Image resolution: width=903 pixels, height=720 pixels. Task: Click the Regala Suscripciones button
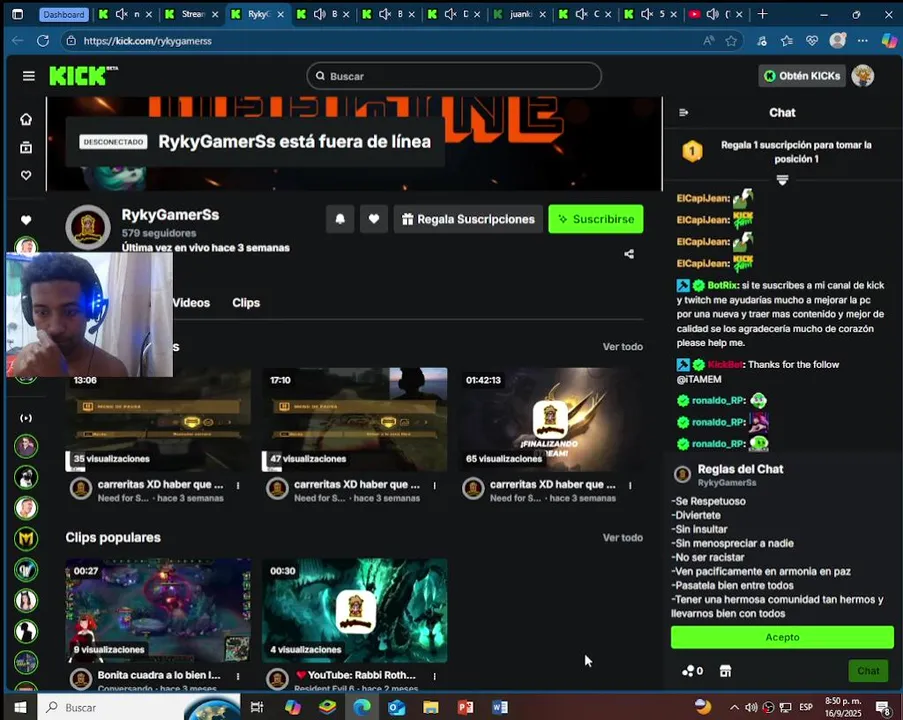468,219
